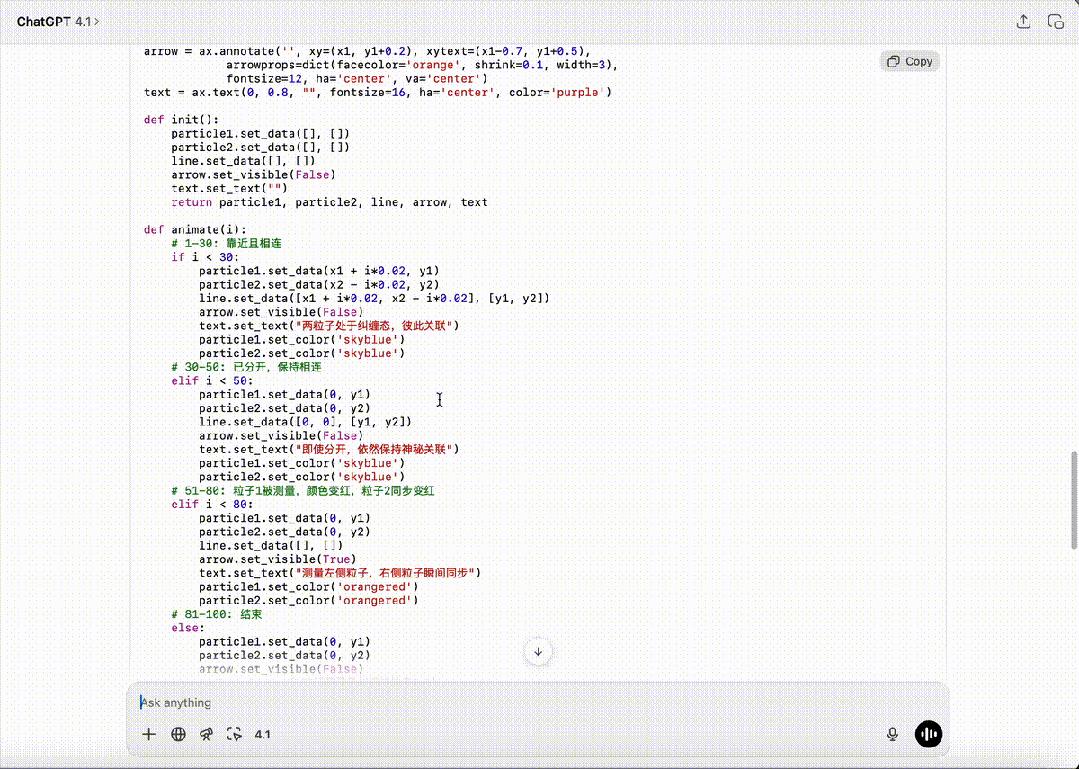Click the plus icon to attach files

pyautogui.click(x=149, y=734)
